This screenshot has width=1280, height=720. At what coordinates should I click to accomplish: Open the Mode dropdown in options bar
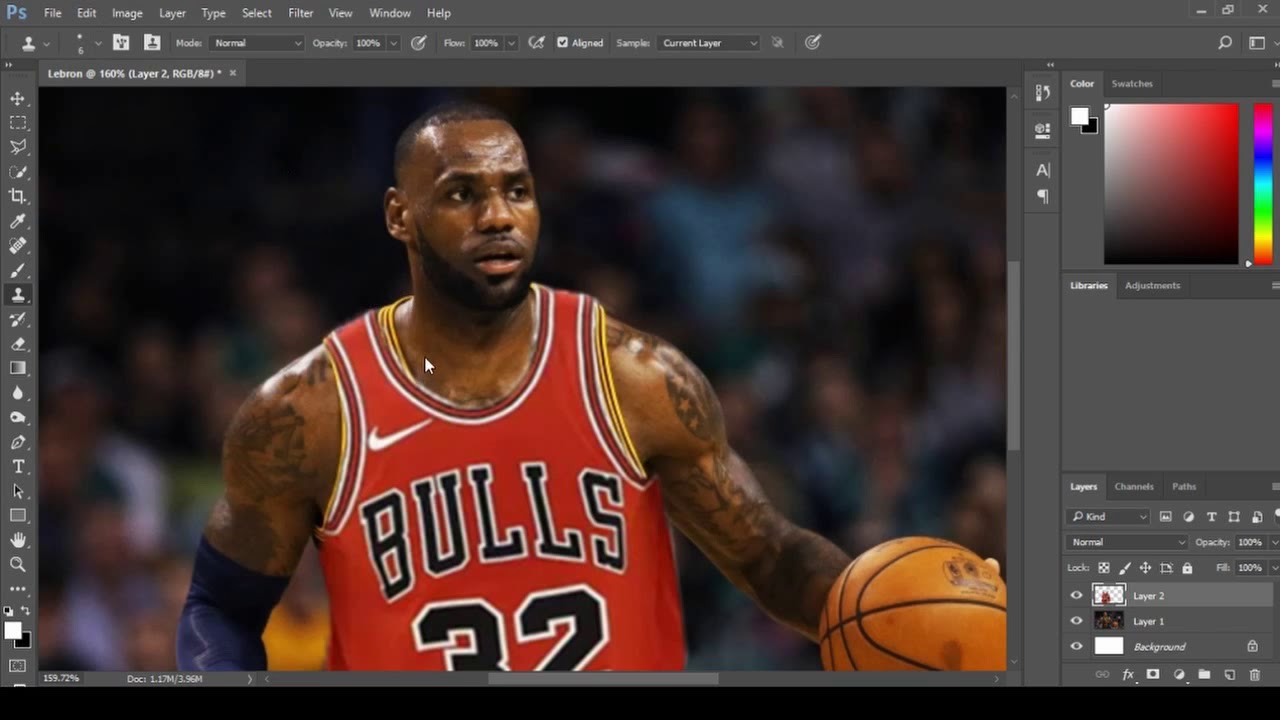pyautogui.click(x=257, y=43)
